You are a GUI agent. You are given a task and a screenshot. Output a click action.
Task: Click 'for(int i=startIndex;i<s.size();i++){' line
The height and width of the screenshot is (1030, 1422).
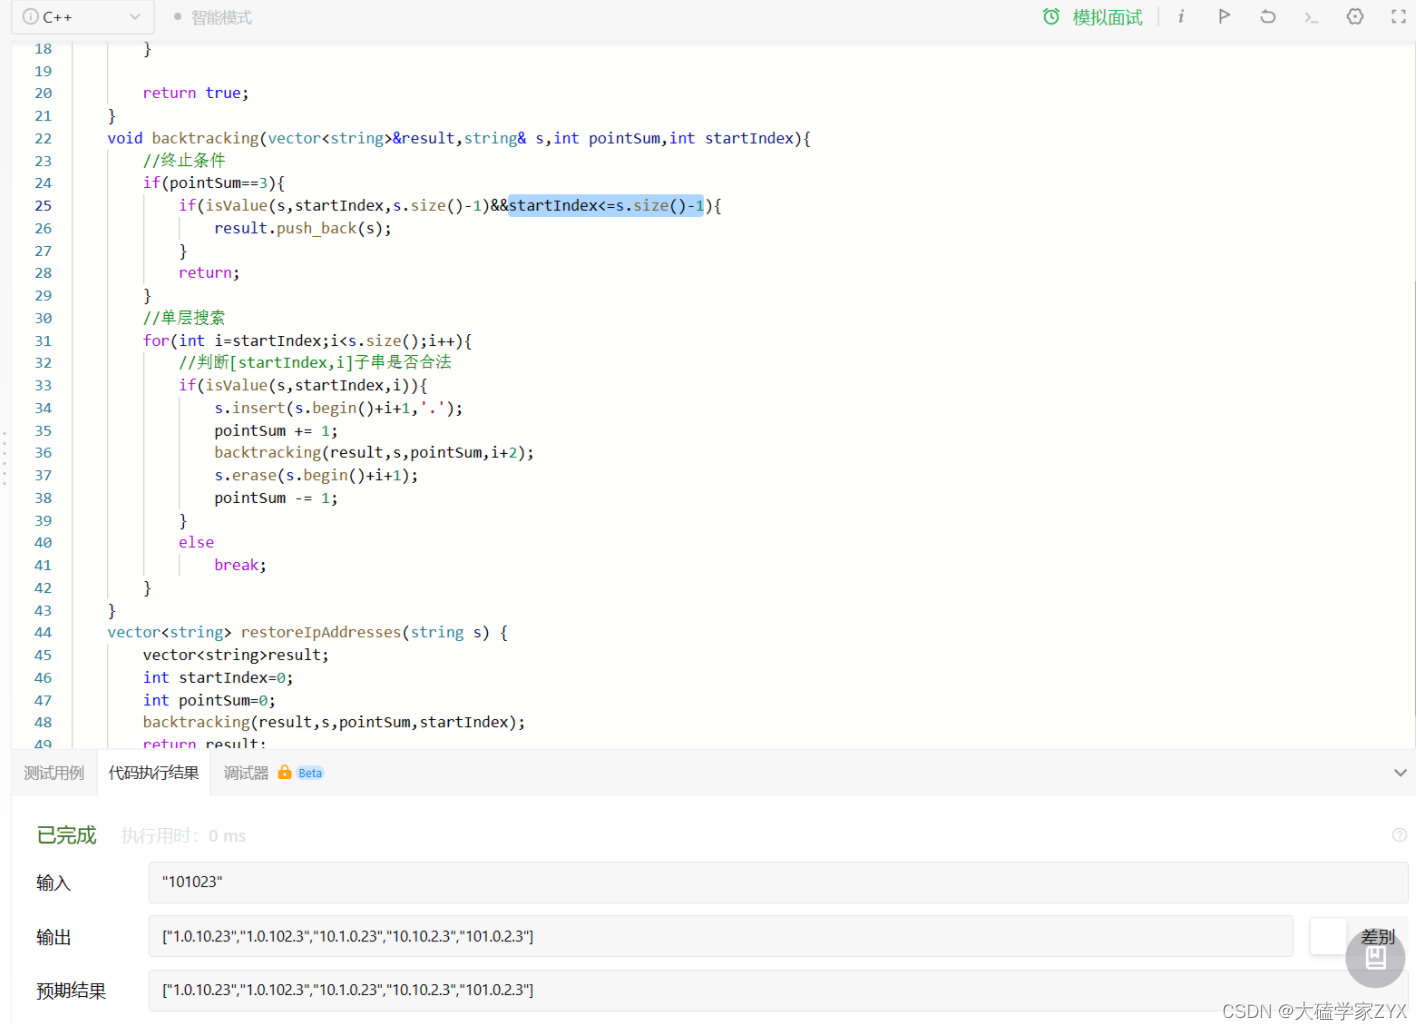[307, 341]
